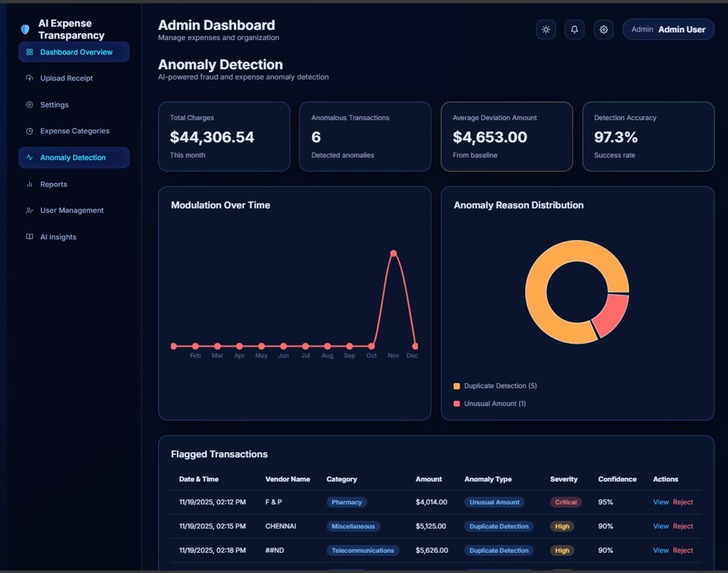This screenshot has height=573, width=728.
Task: Reject the CHENNAI transaction
Action: tap(682, 526)
